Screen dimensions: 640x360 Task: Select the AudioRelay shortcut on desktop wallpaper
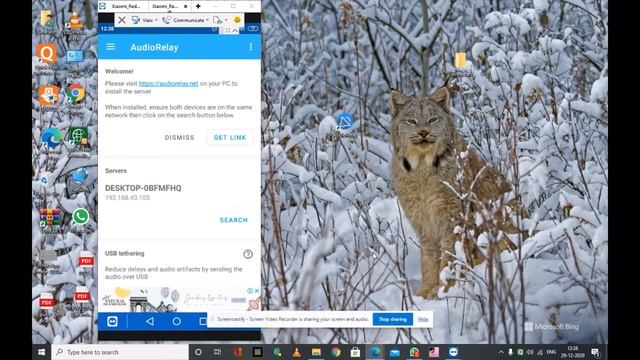point(345,124)
